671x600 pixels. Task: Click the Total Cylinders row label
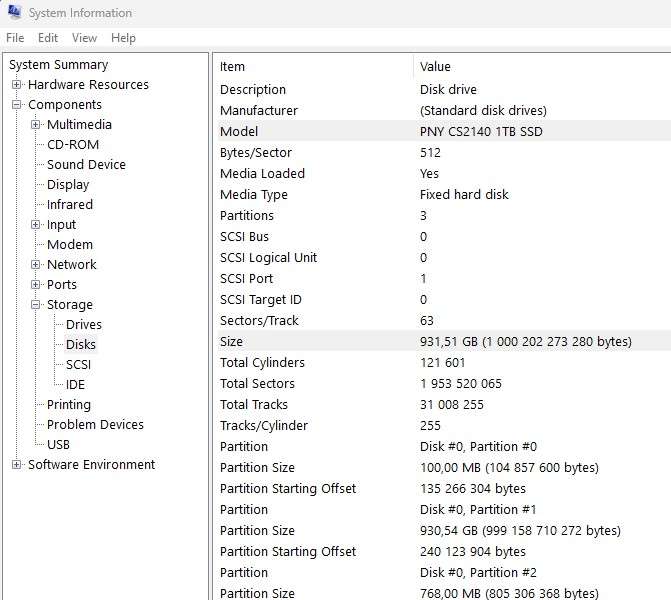click(262, 362)
